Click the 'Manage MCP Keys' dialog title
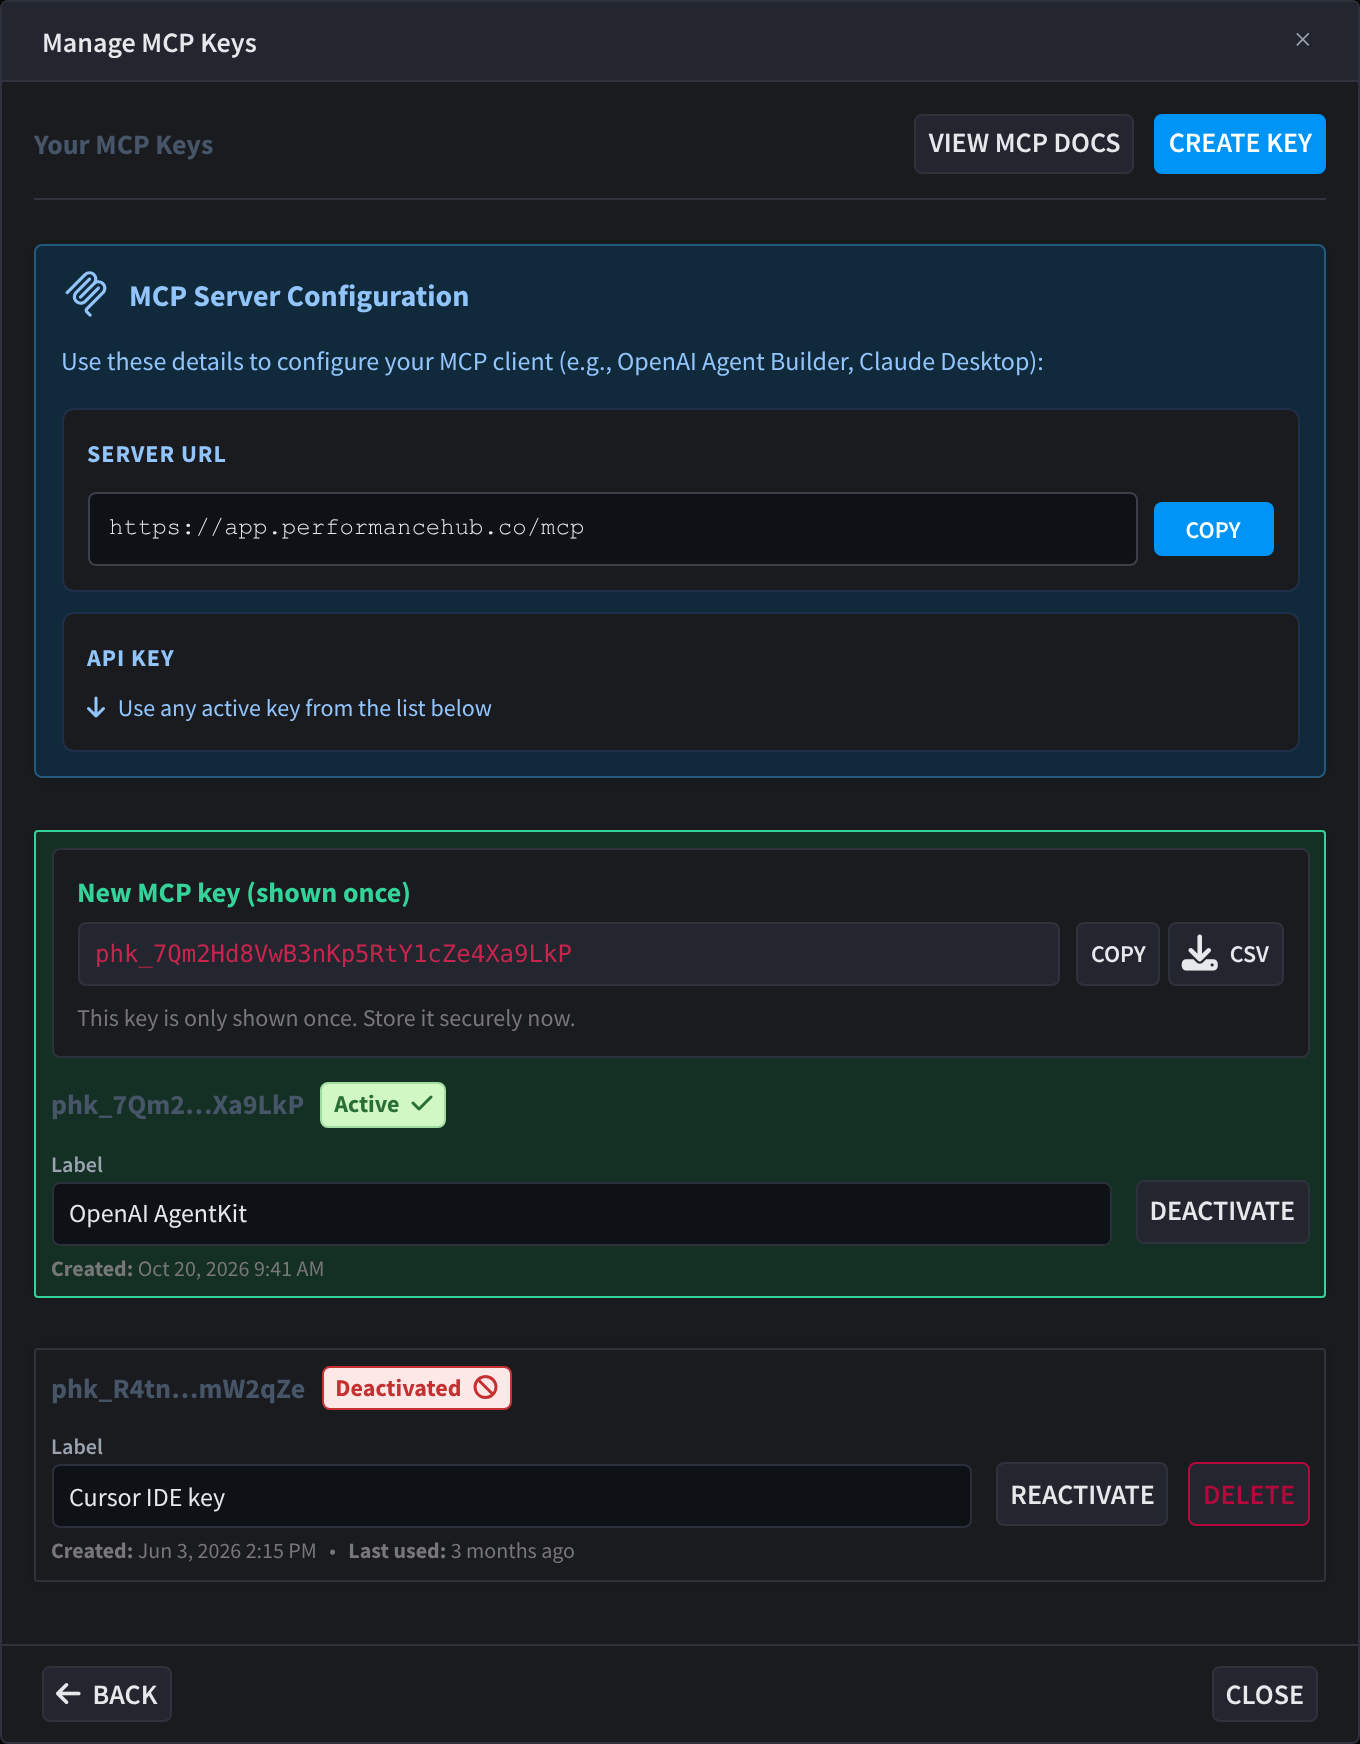The height and width of the screenshot is (1744, 1360). click(x=150, y=43)
